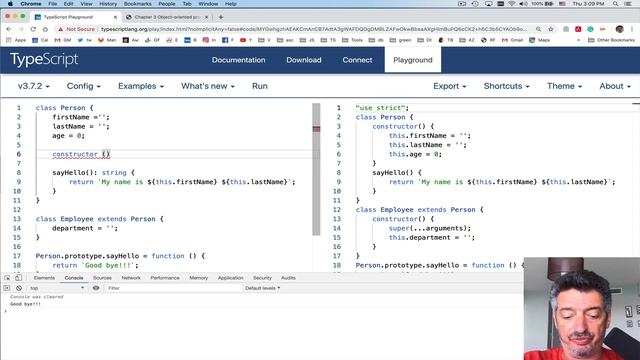Open the Facebook 'F' bookmark
Screen dimensions: 640x360
[x=228, y=40]
